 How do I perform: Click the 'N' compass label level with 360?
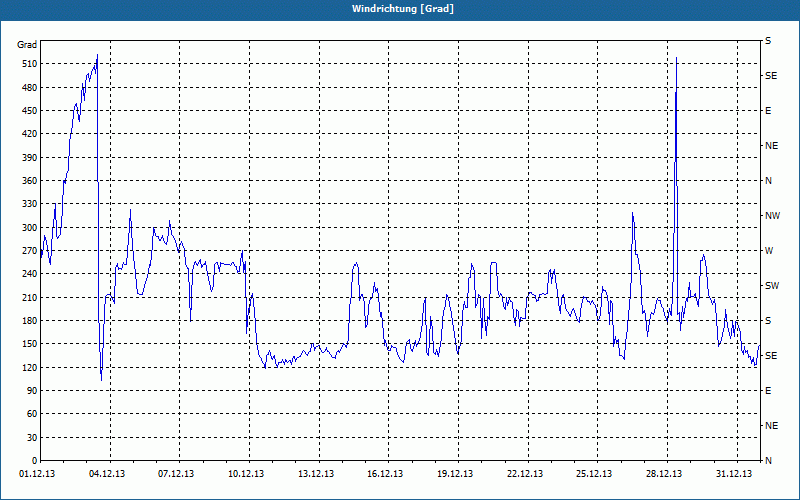(x=769, y=181)
